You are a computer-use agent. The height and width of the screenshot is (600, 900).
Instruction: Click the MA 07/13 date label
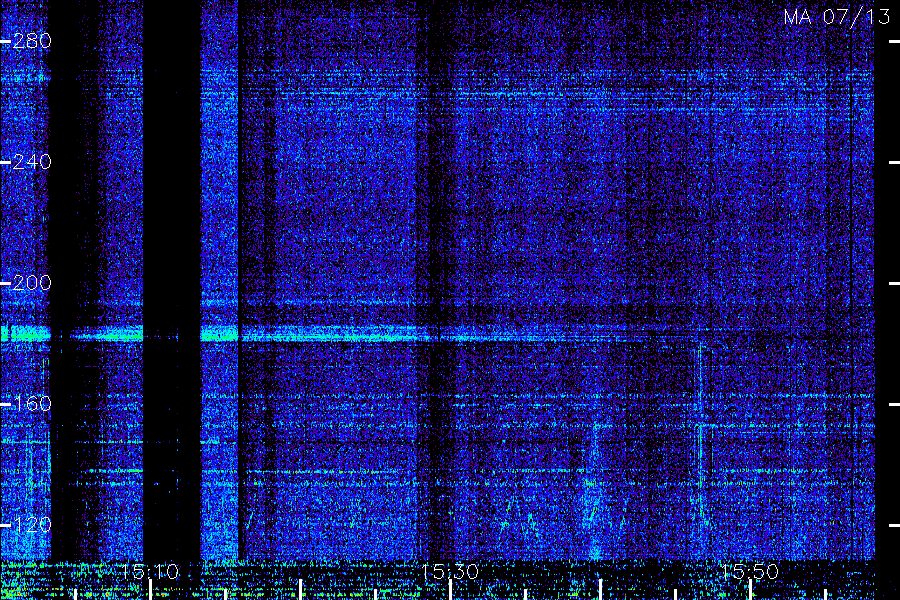click(x=837, y=17)
